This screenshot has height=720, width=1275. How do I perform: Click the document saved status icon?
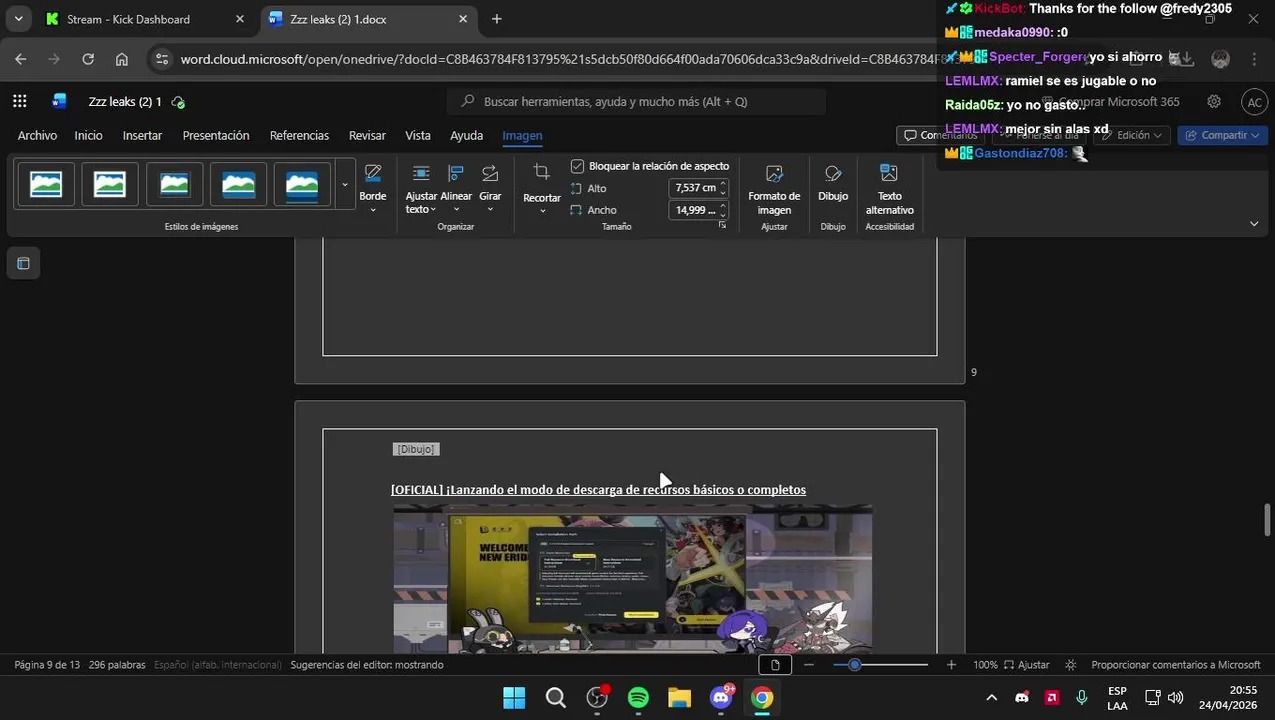point(178,102)
